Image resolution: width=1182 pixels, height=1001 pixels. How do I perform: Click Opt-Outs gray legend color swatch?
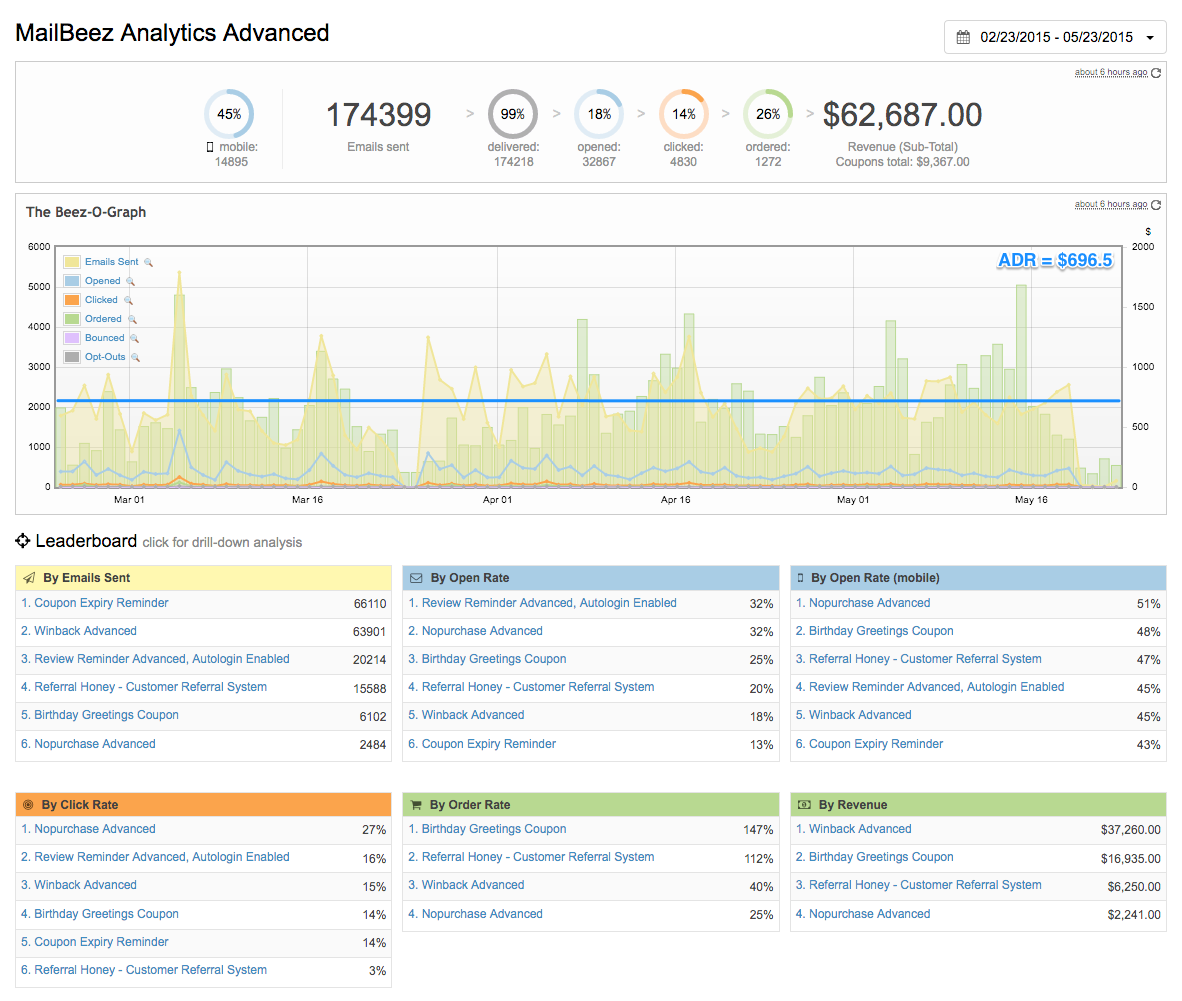pos(72,357)
